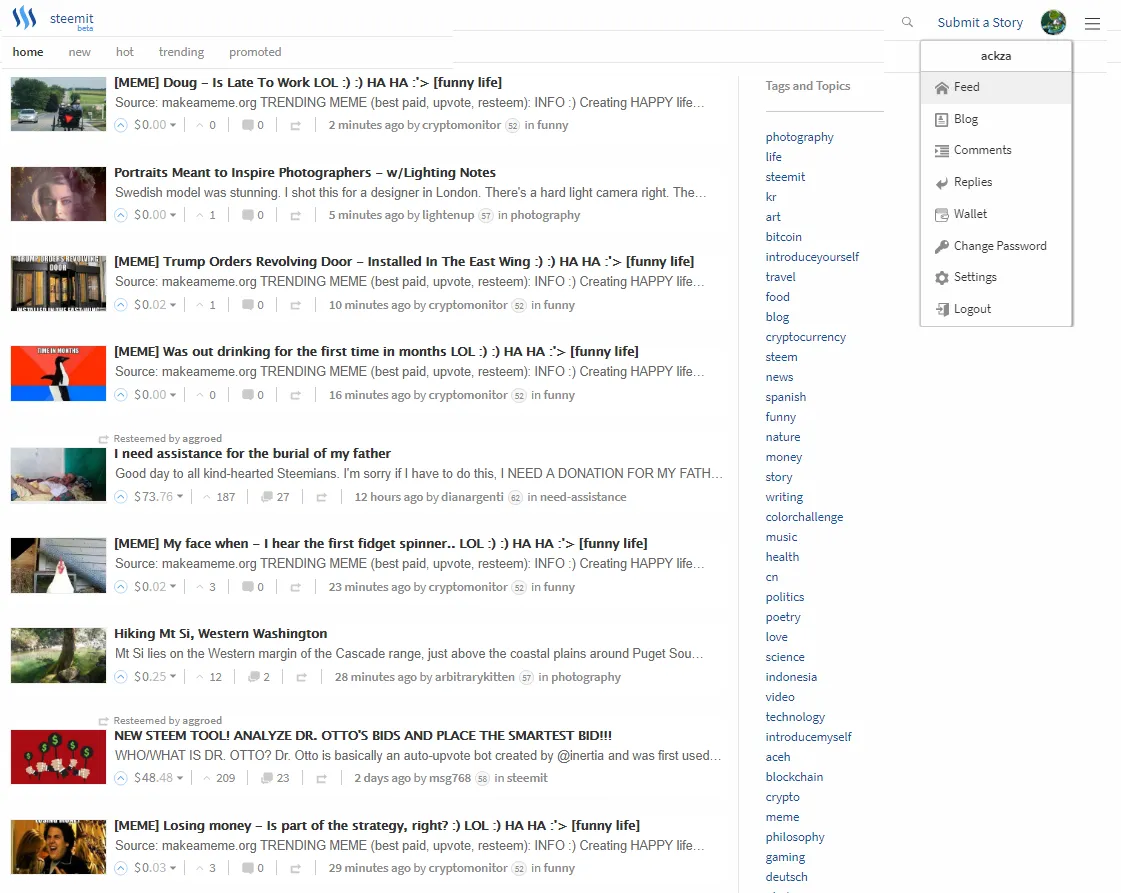Open thumbnail of NEW STEEM TOOL post
Viewport: 1121px width, 893px height.
pos(59,757)
